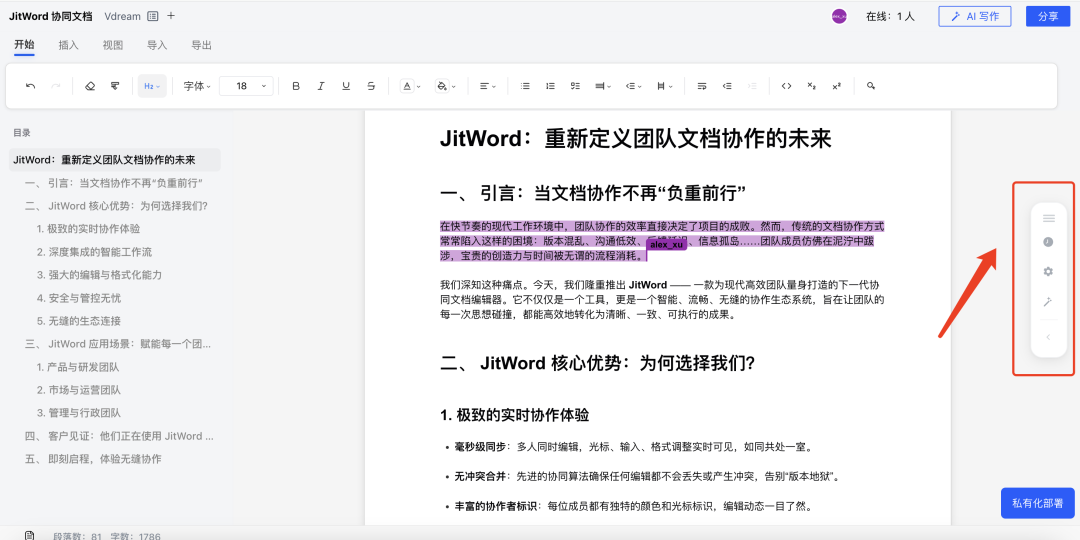The image size is (1080, 540).
Task: Go to outline item 2. 市场与运营团队
Action: pyautogui.click(x=79, y=390)
